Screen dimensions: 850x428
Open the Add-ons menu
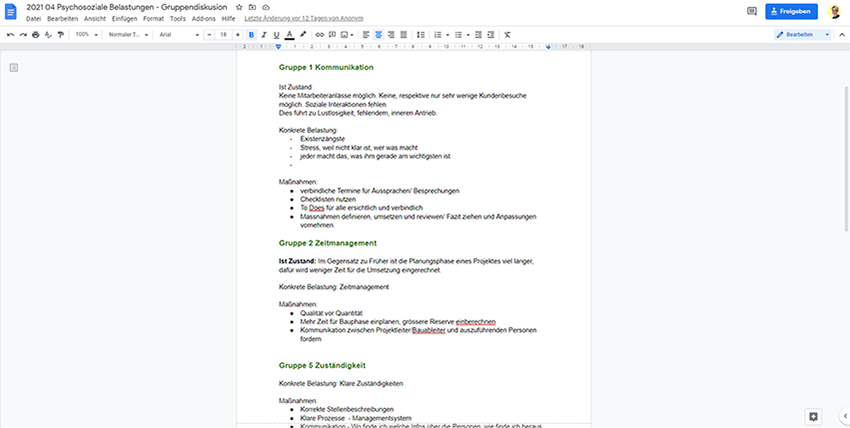pyautogui.click(x=204, y=18)
